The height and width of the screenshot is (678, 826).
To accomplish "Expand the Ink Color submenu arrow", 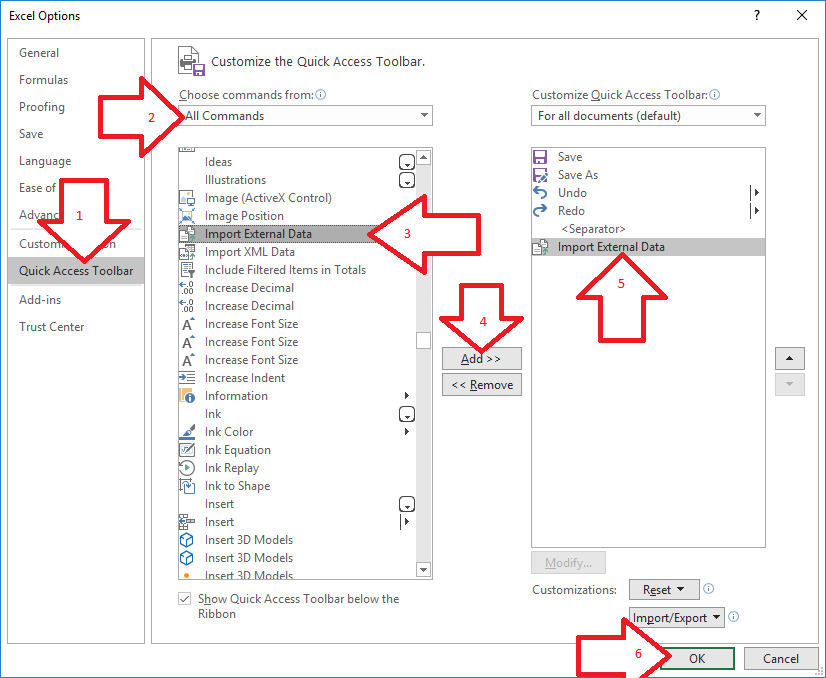I will coord(407,432).
